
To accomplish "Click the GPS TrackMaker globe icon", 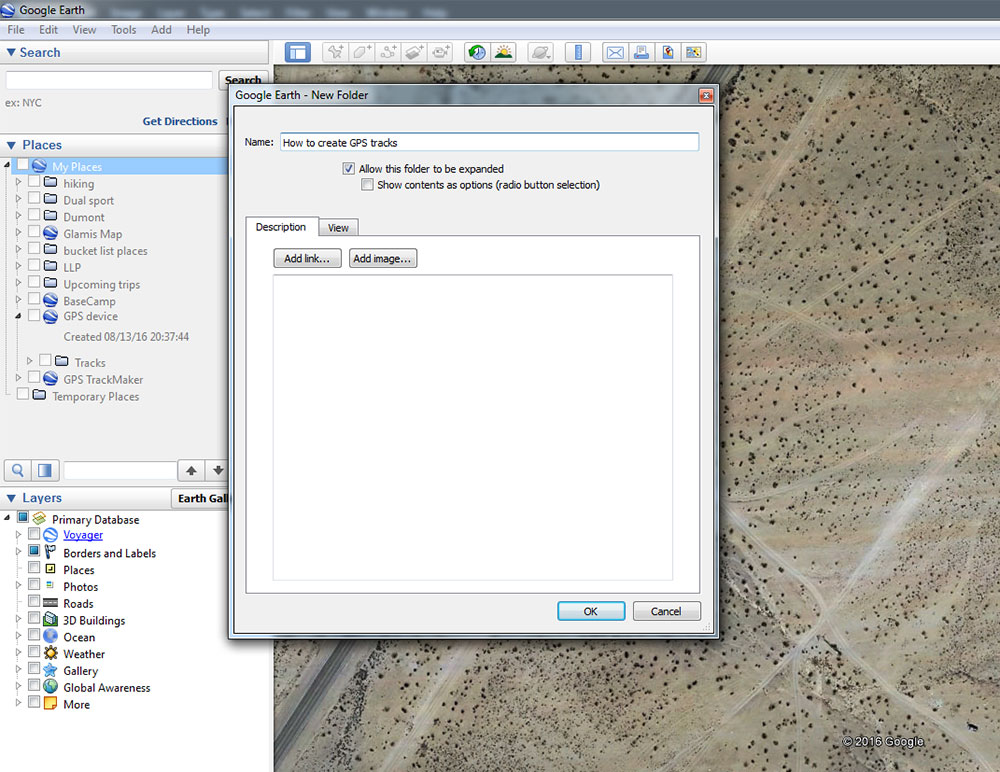I will [x=50, y=378].
